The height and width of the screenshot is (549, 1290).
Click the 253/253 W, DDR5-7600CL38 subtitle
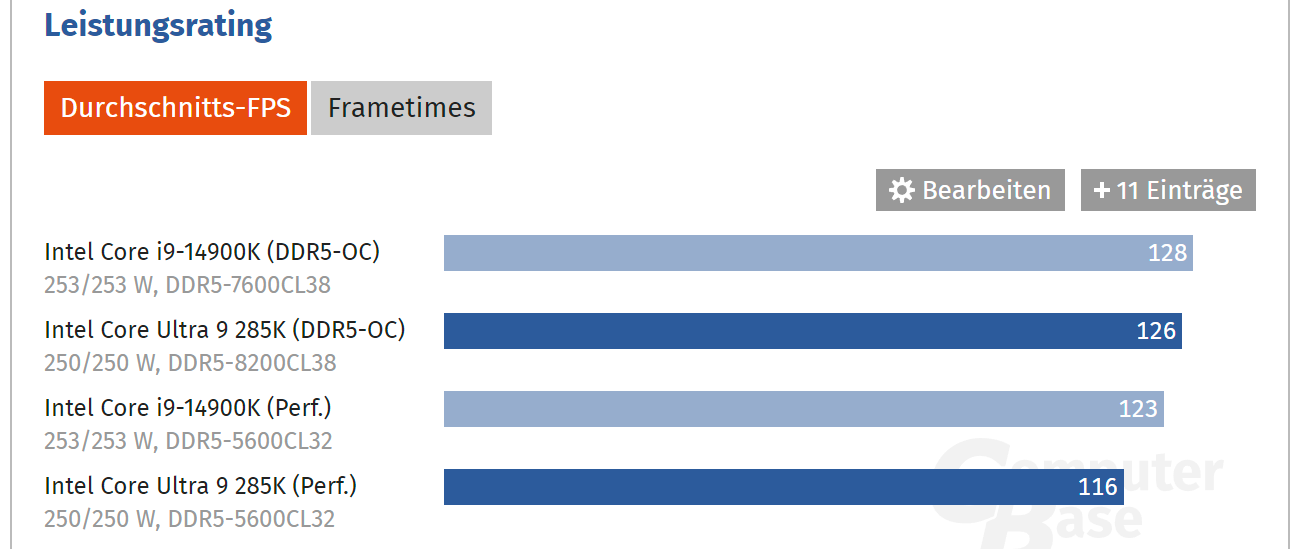point(187,285)
